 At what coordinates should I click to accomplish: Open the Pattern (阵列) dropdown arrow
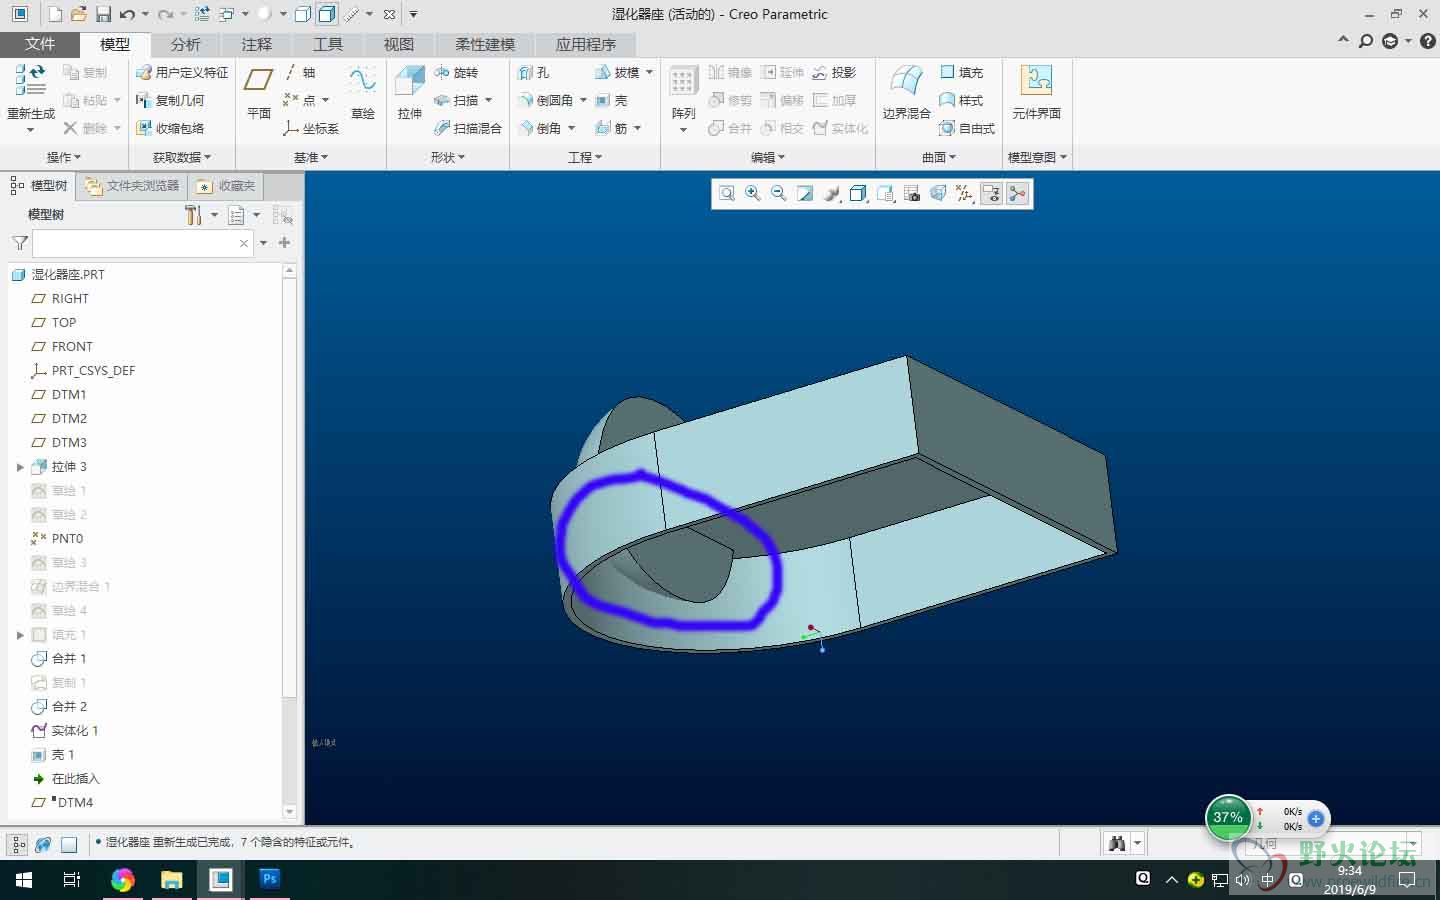(x=683, y=130)
